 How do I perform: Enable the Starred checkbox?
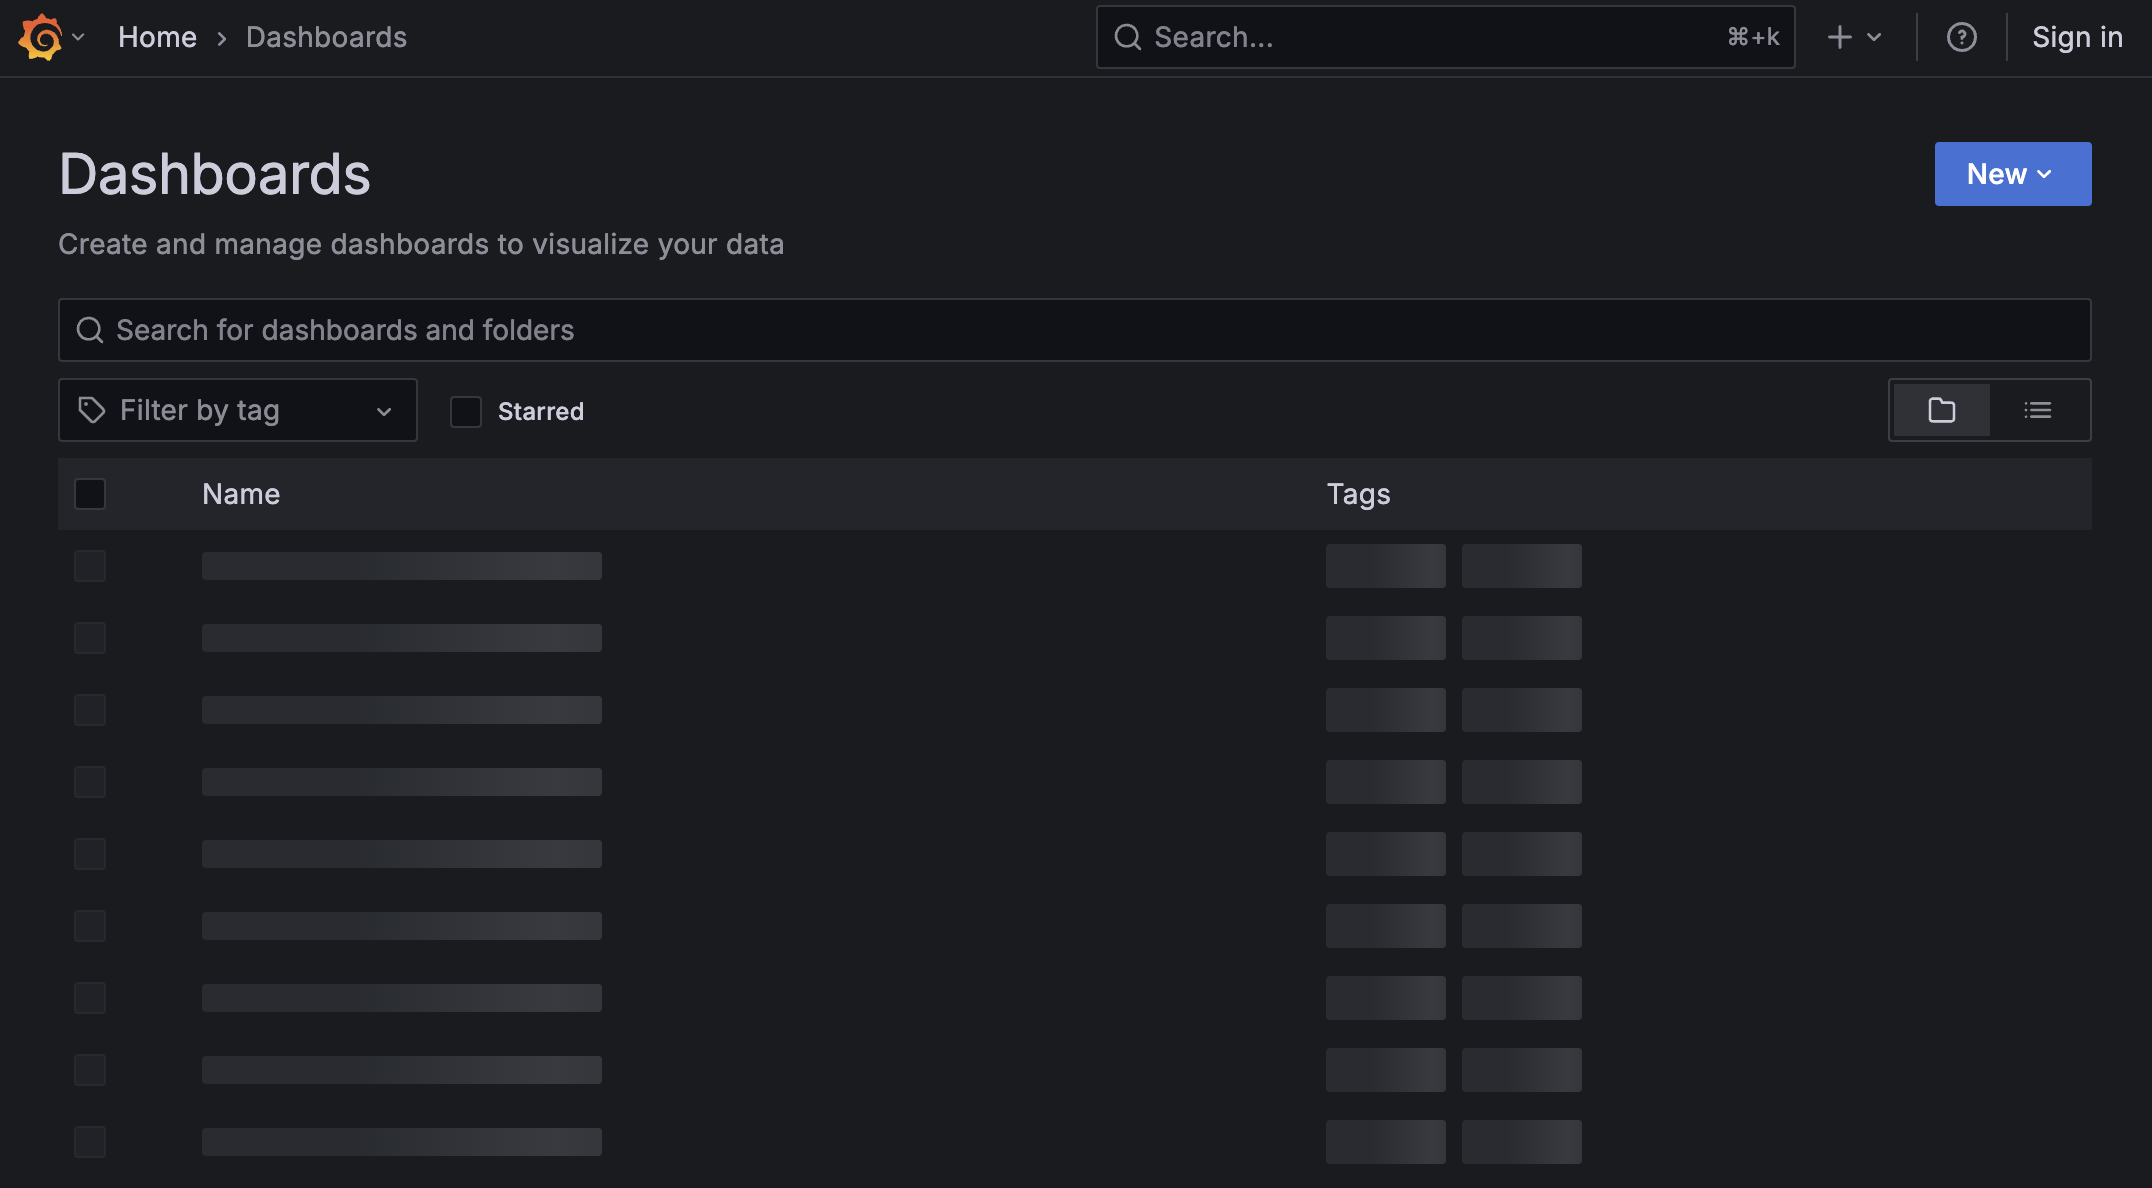[466, 411]
